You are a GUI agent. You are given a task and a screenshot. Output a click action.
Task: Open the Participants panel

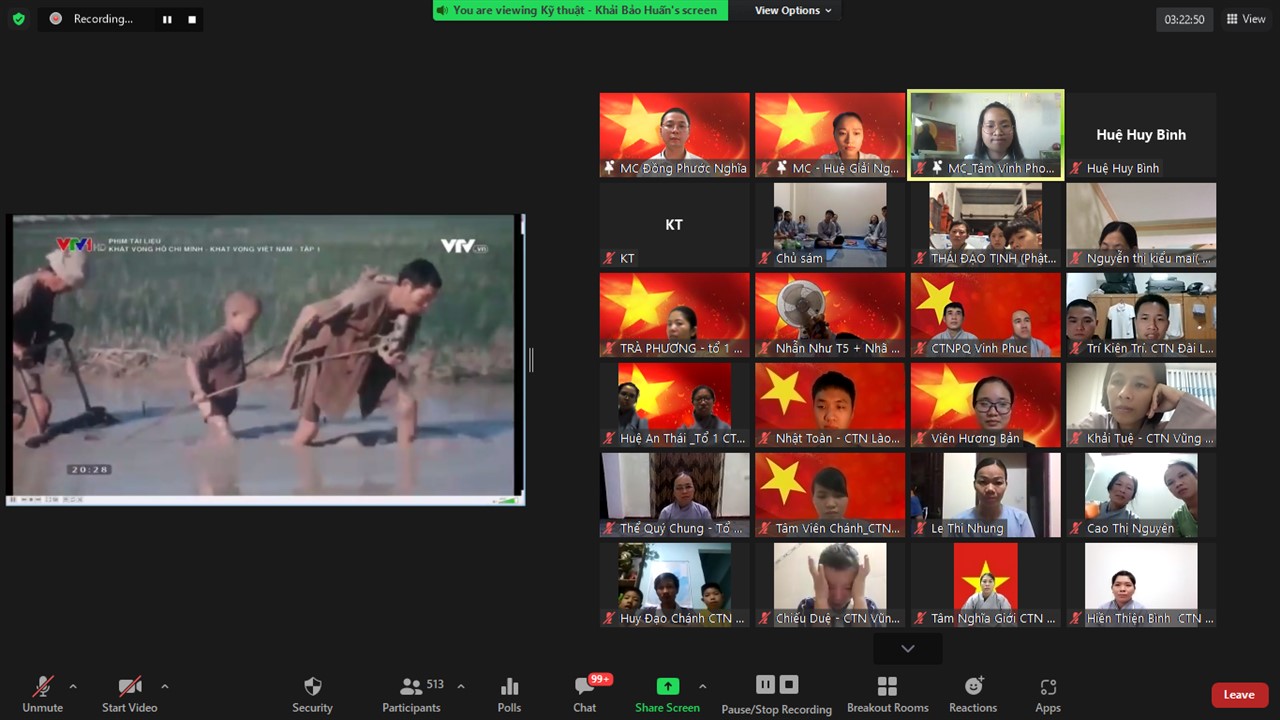(411, 694)
